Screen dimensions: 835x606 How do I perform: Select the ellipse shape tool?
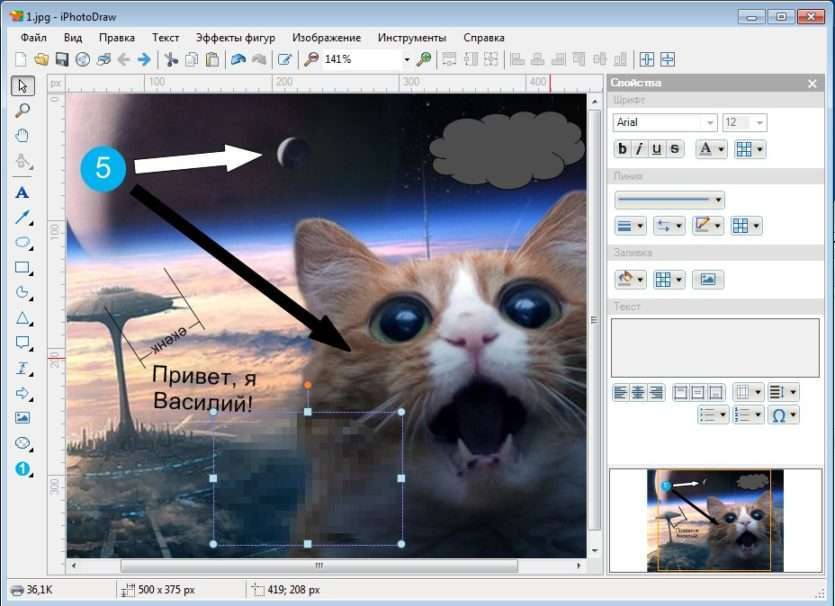[x=22, y=242]
